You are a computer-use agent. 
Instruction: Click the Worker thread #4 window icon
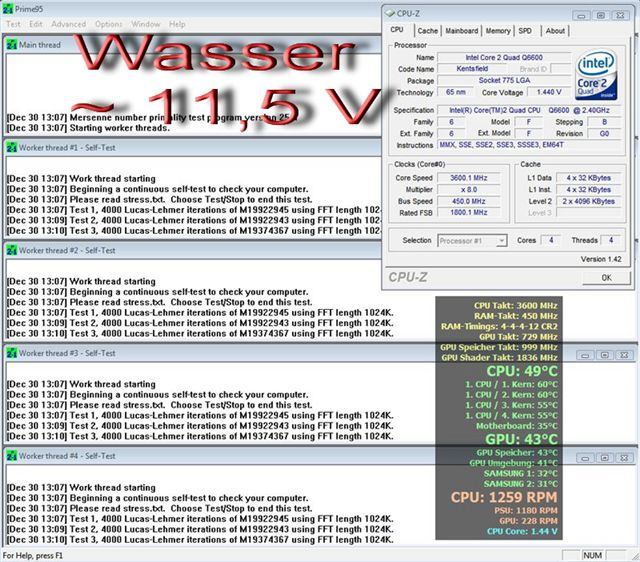click(11, 456)
